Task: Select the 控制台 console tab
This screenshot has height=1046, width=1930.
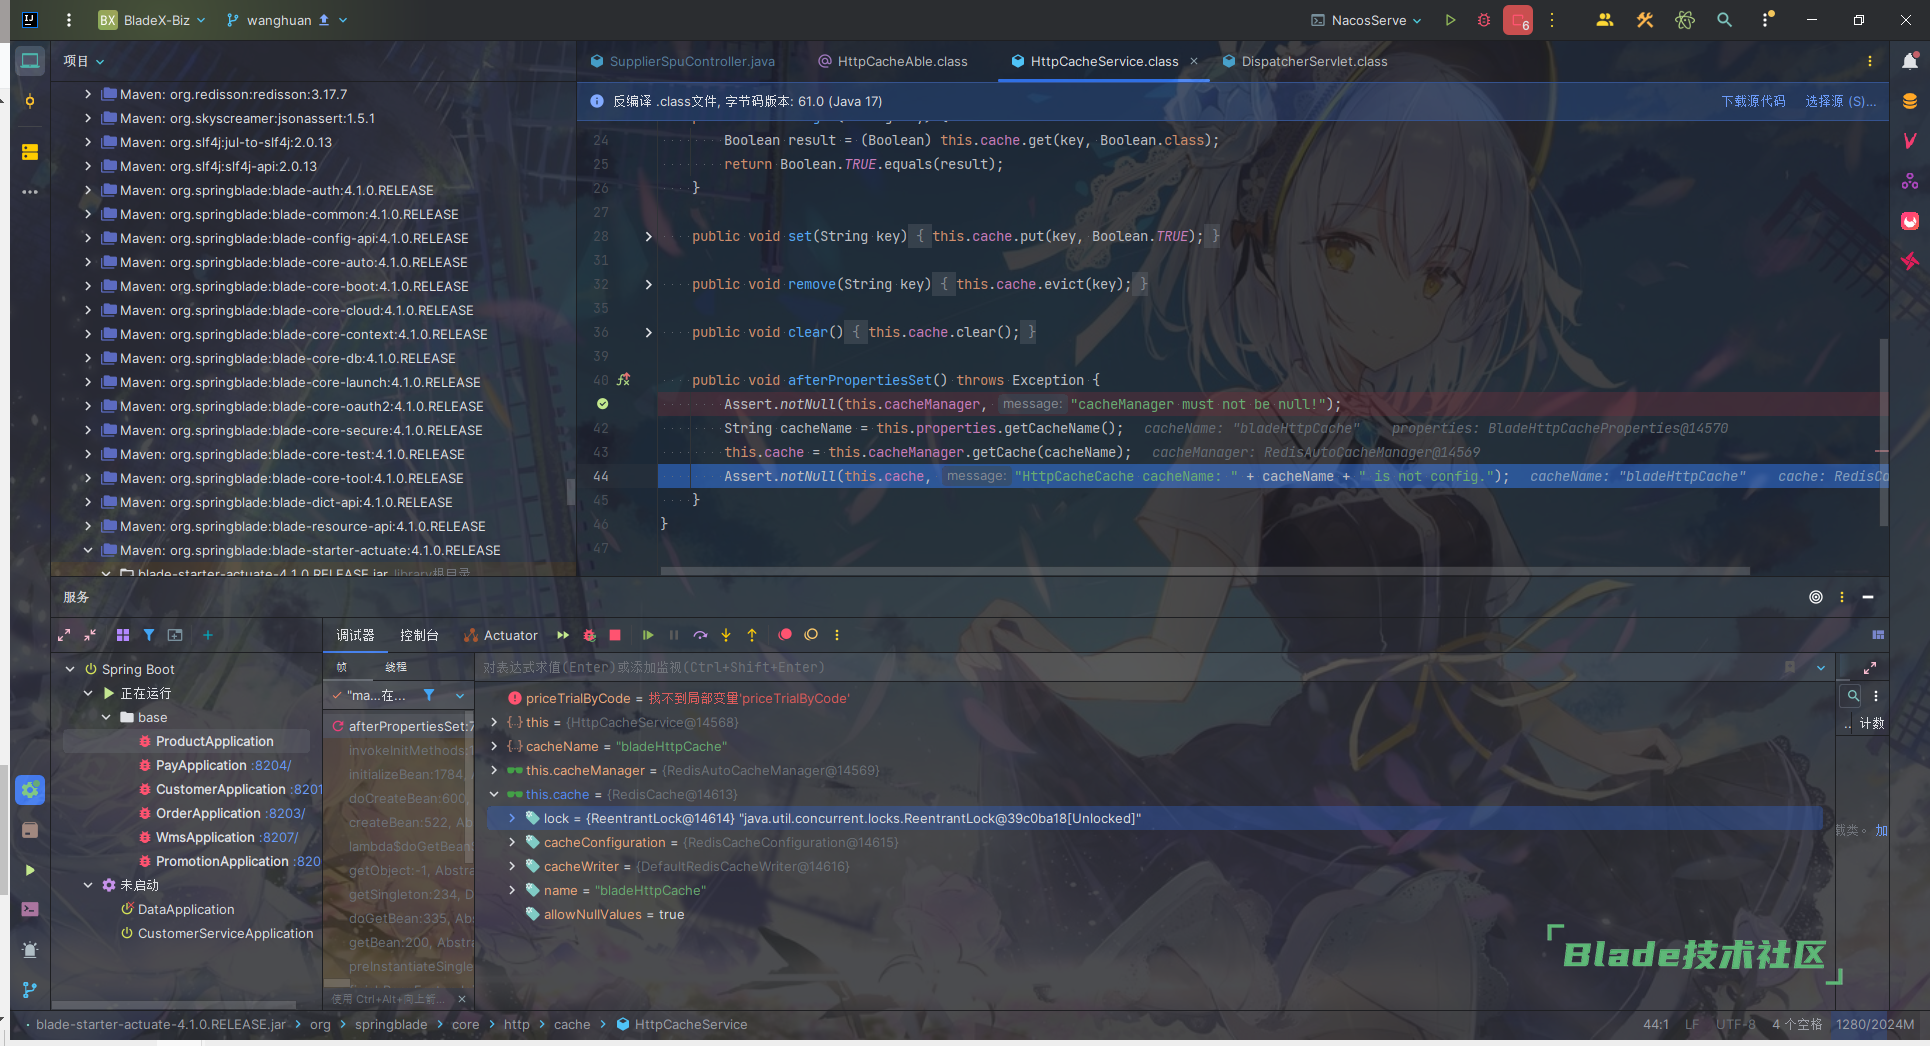Action: coord(419,635)
